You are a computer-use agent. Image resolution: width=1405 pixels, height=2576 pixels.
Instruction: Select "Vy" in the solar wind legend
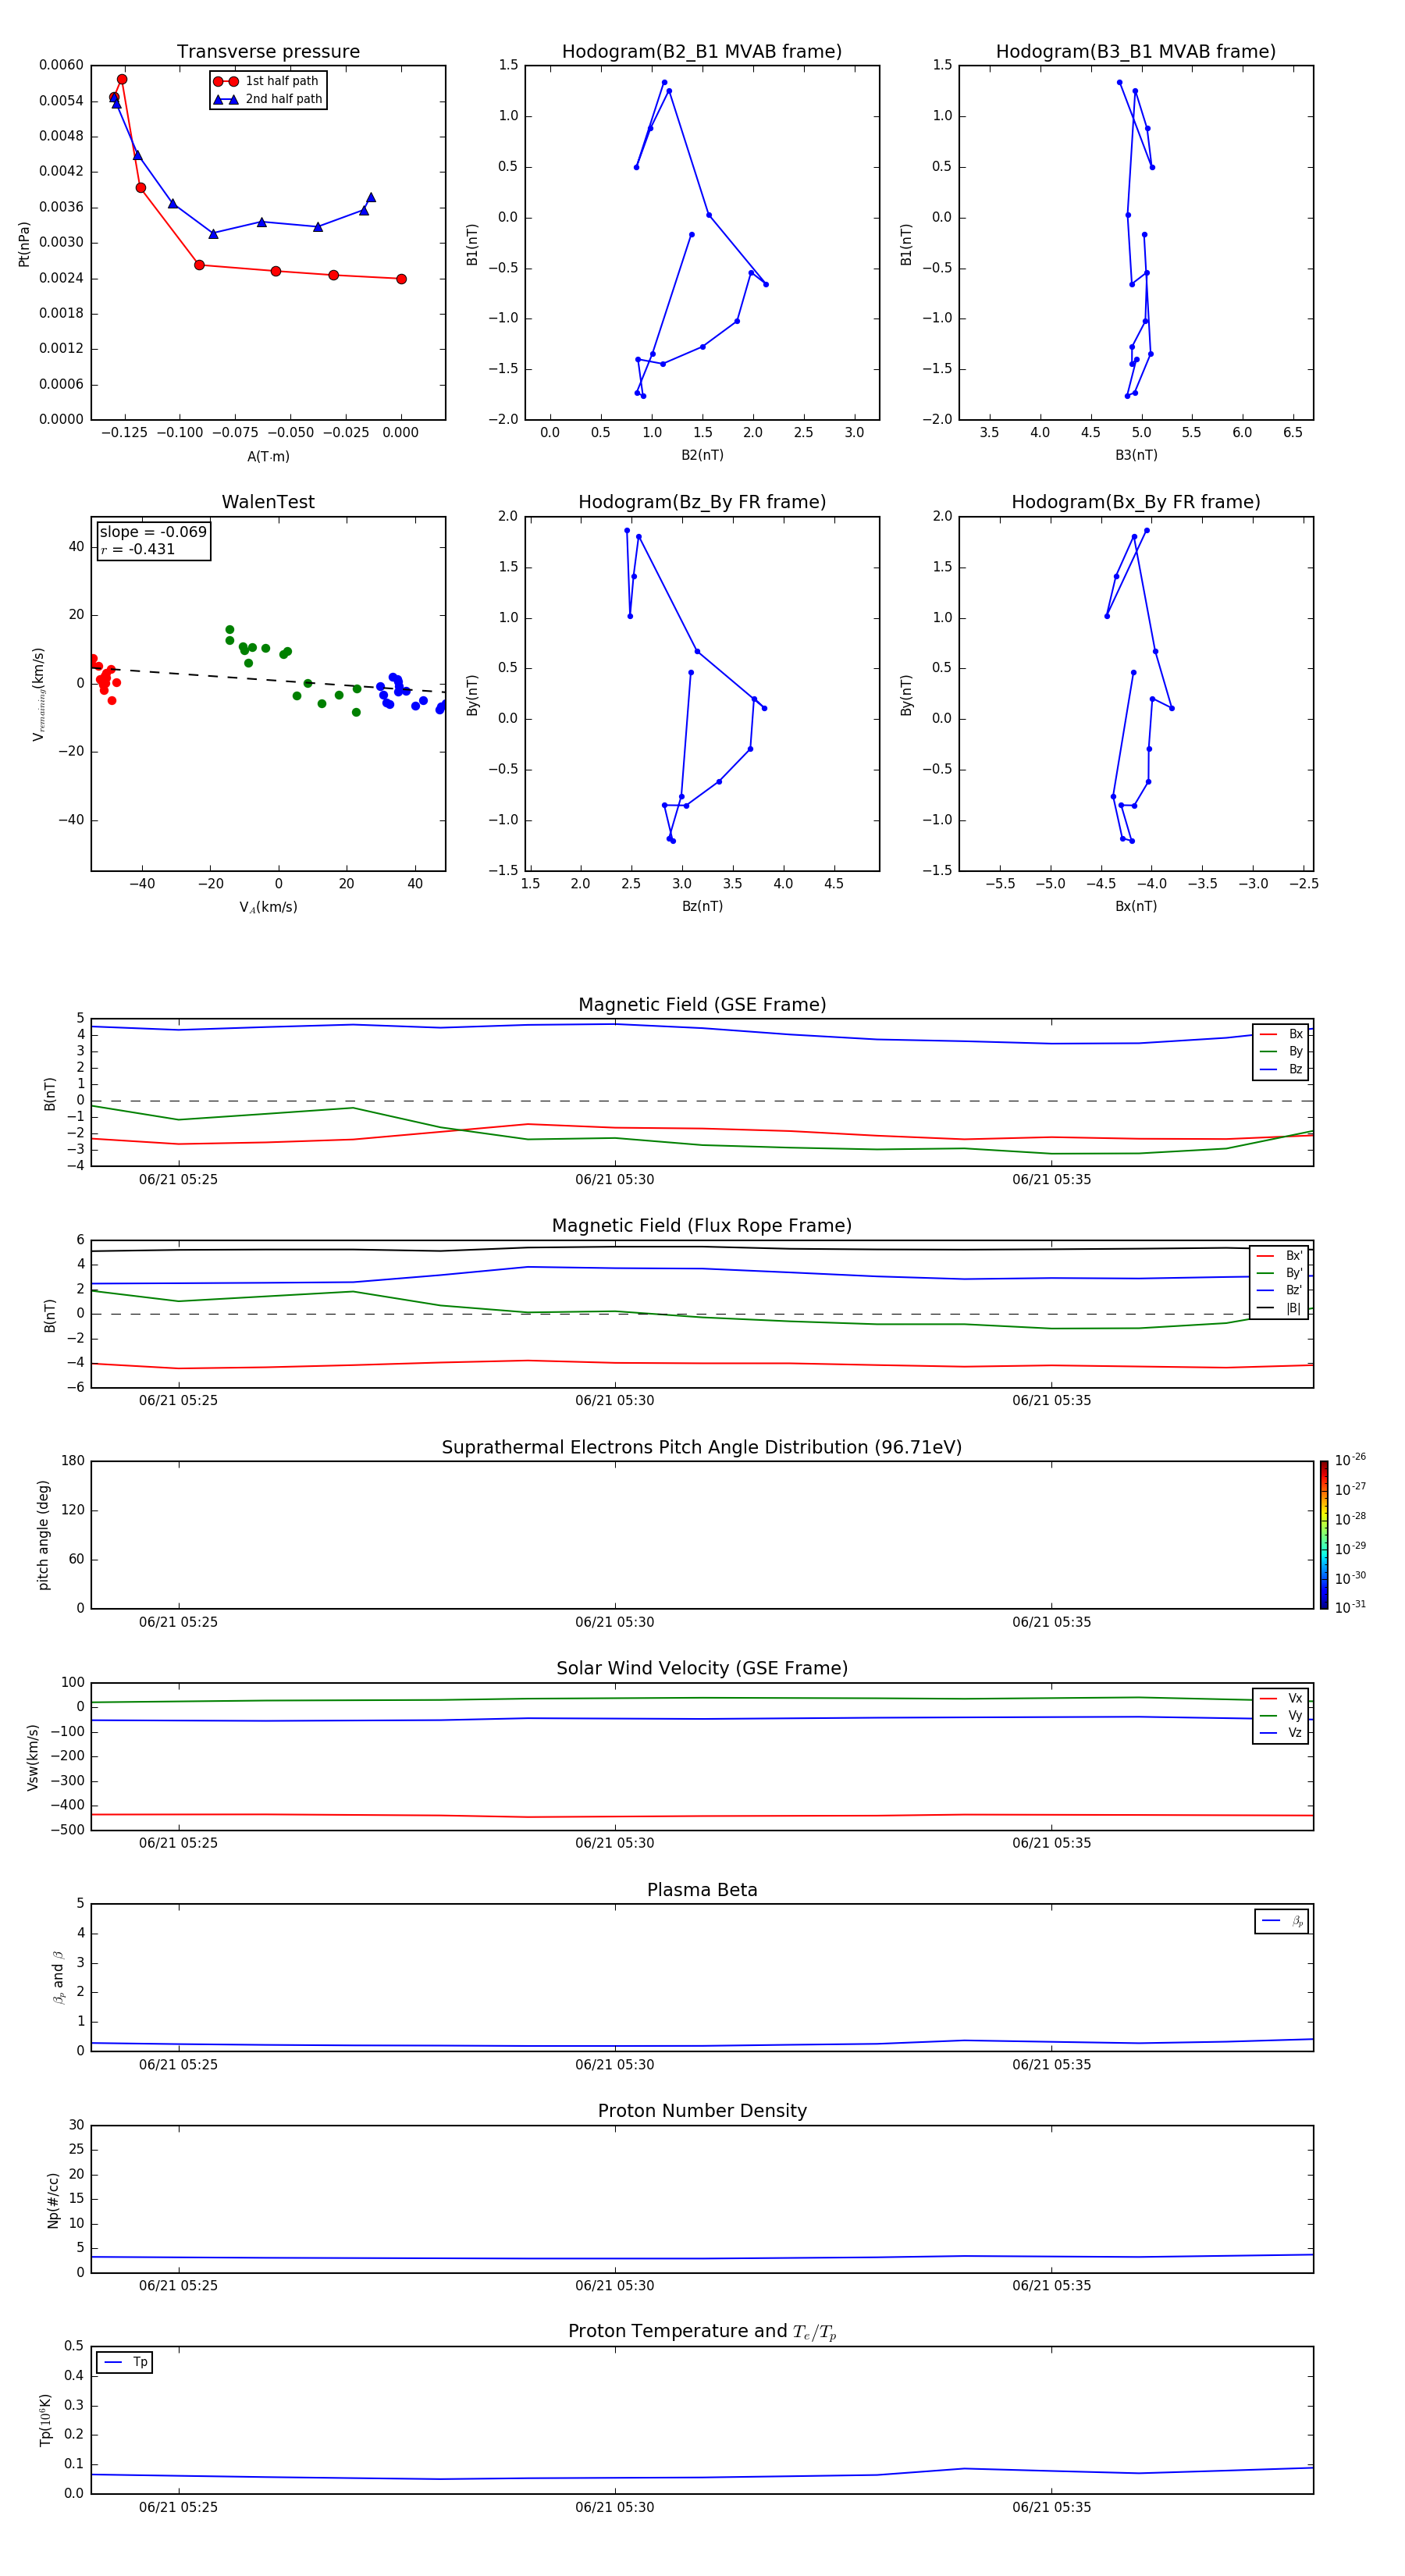[x=1281, y=1715]
